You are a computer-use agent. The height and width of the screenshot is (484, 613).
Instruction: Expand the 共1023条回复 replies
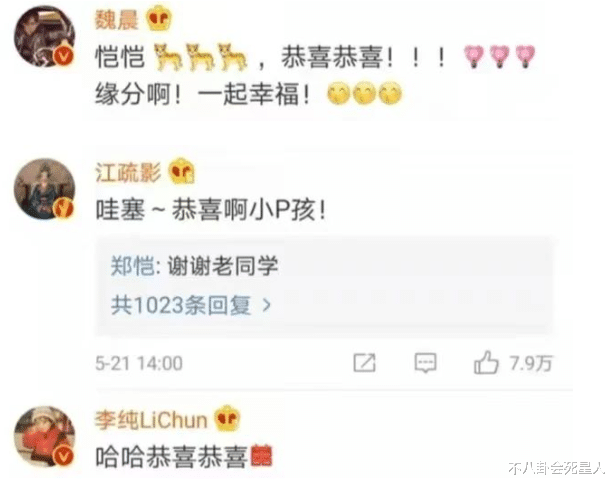(191, 305)
